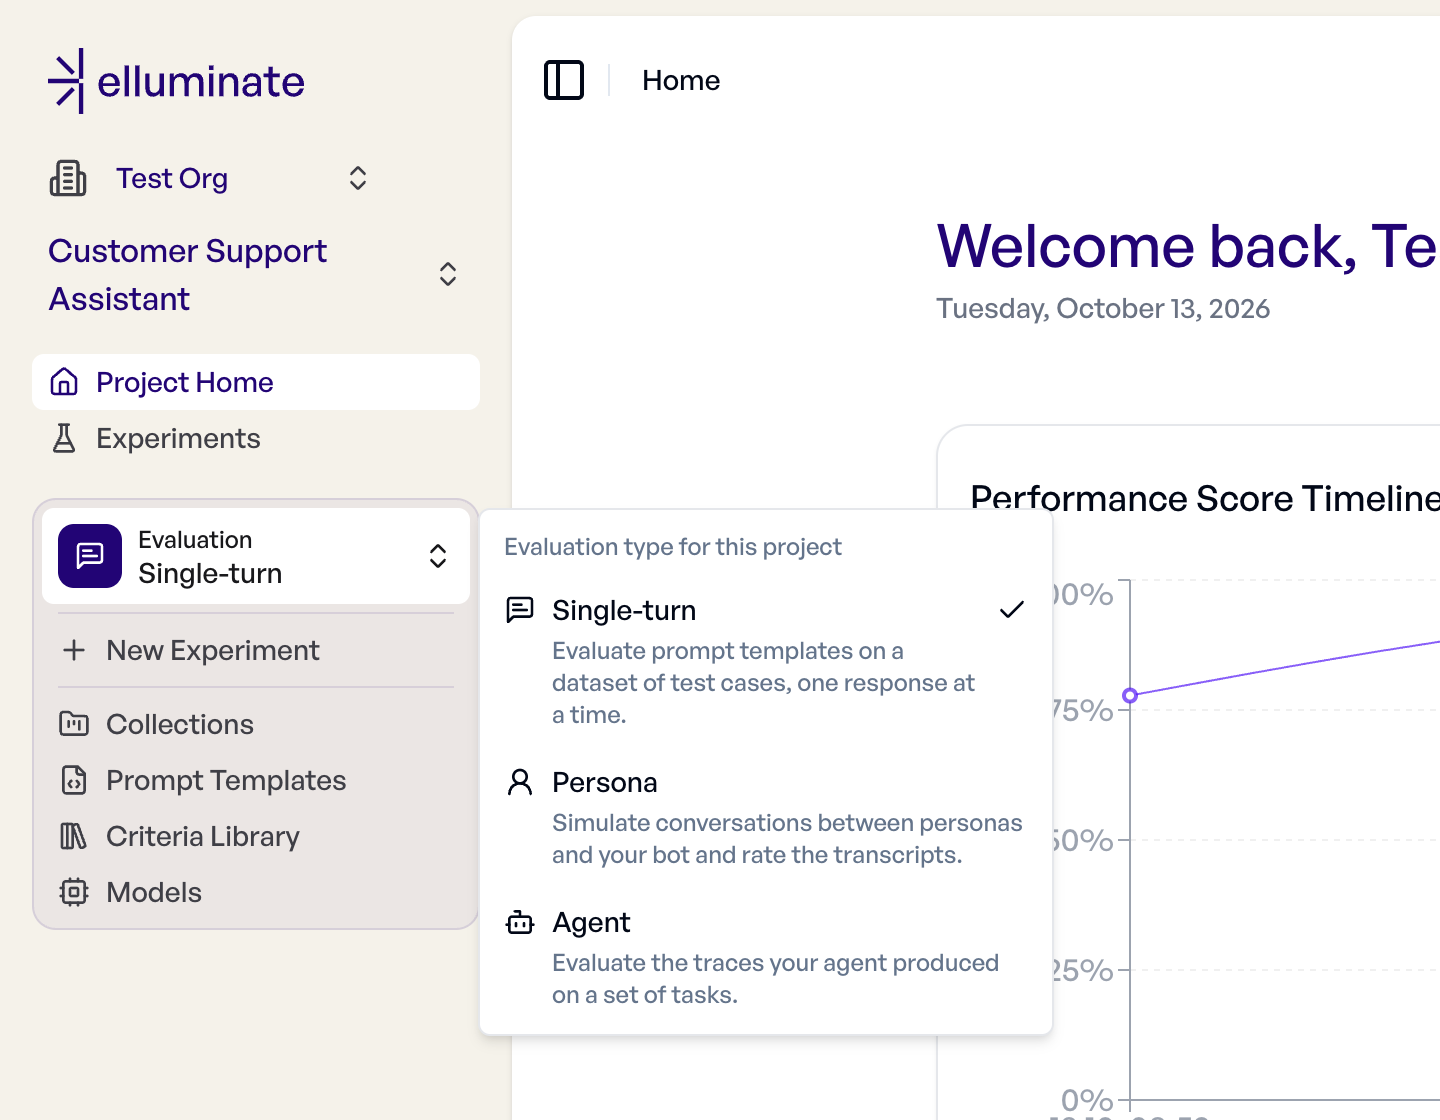Click the Home breadcrumb
Screen dimensions: 1440x1120
[x=681, y=80]
